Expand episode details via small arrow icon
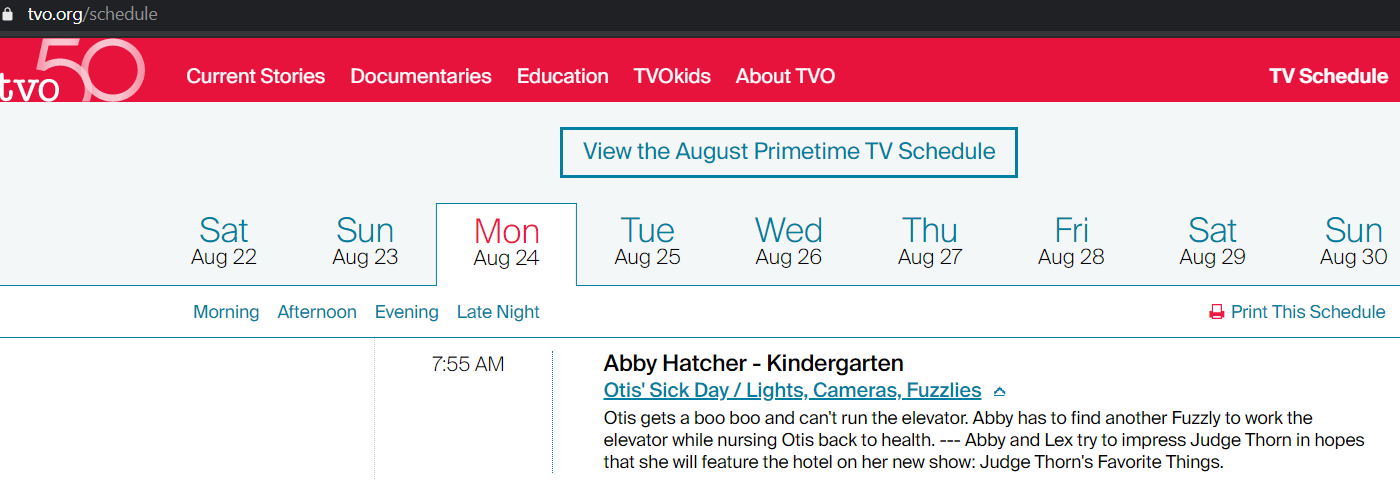1400x480 pixels. pos(999,391)
